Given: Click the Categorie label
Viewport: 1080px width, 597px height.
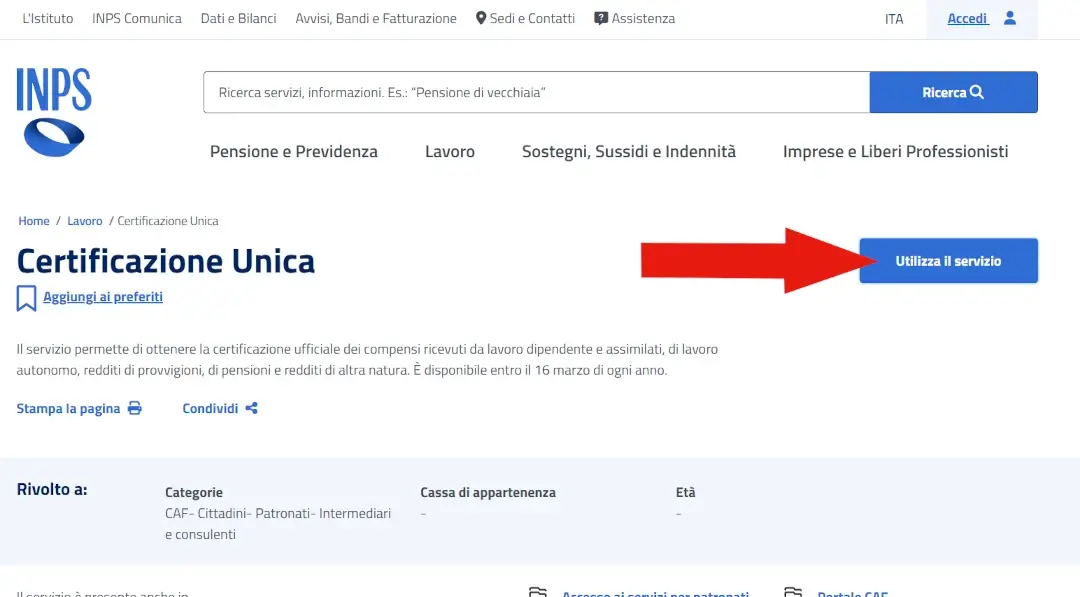Looking at the screenshot, I should pyautogui.click(x=194, y=492).
